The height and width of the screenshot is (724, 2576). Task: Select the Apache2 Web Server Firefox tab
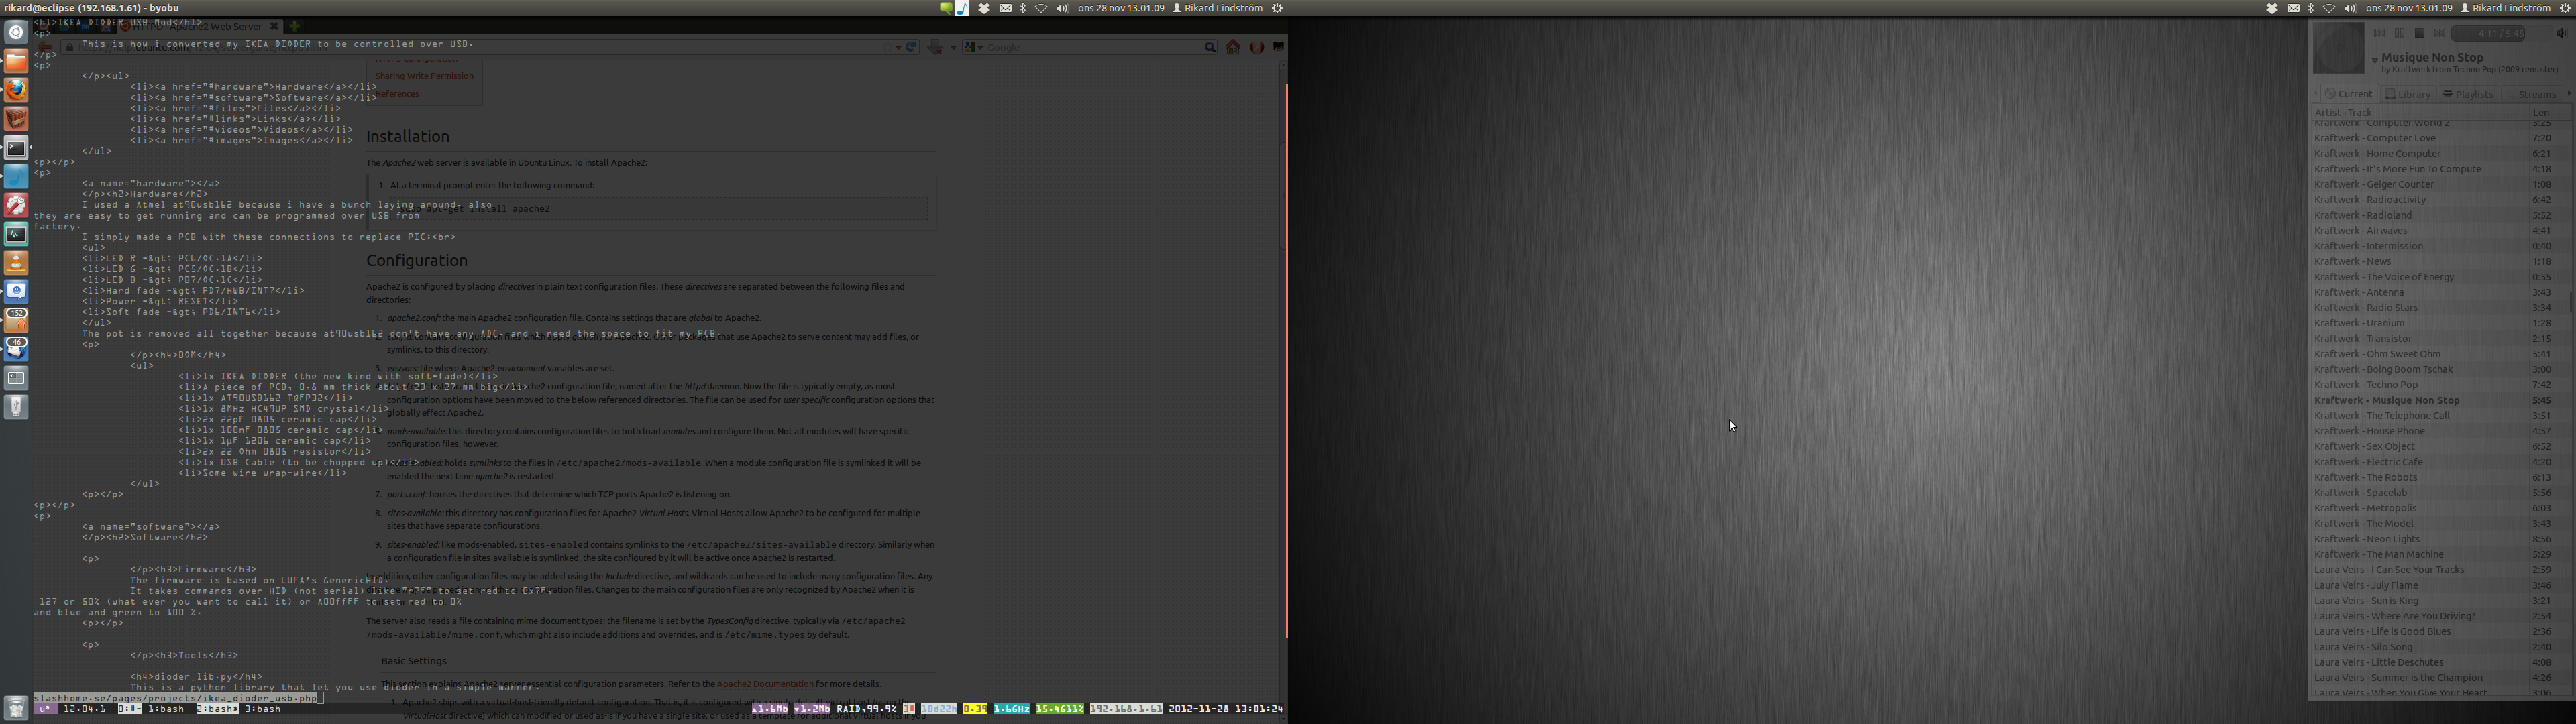pyautogui.click(x=200, y=27)
